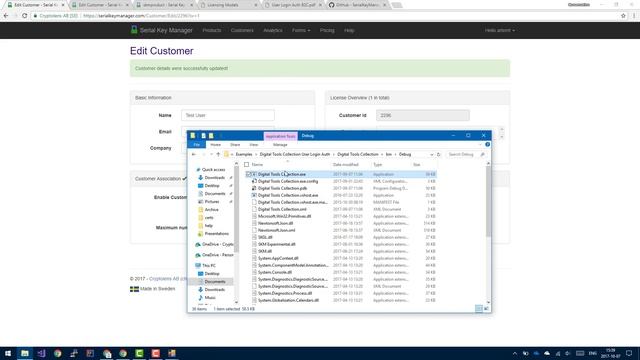Reload the Serial Key Manager page
The width and height of the screenshot is (640, 360).
(x=24, y=16)
